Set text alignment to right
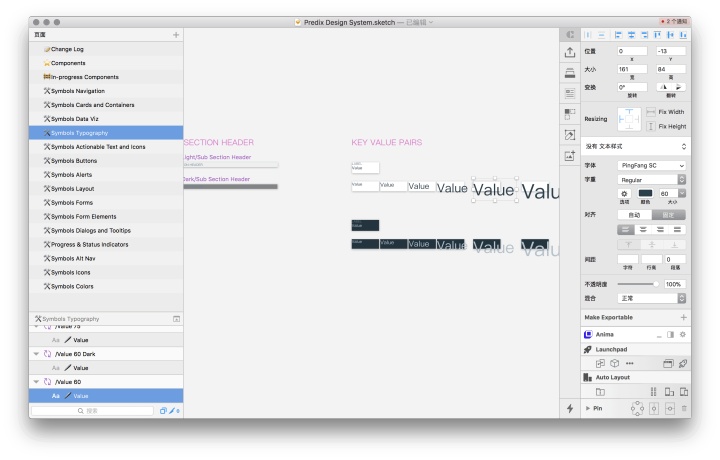 [660, 230]
